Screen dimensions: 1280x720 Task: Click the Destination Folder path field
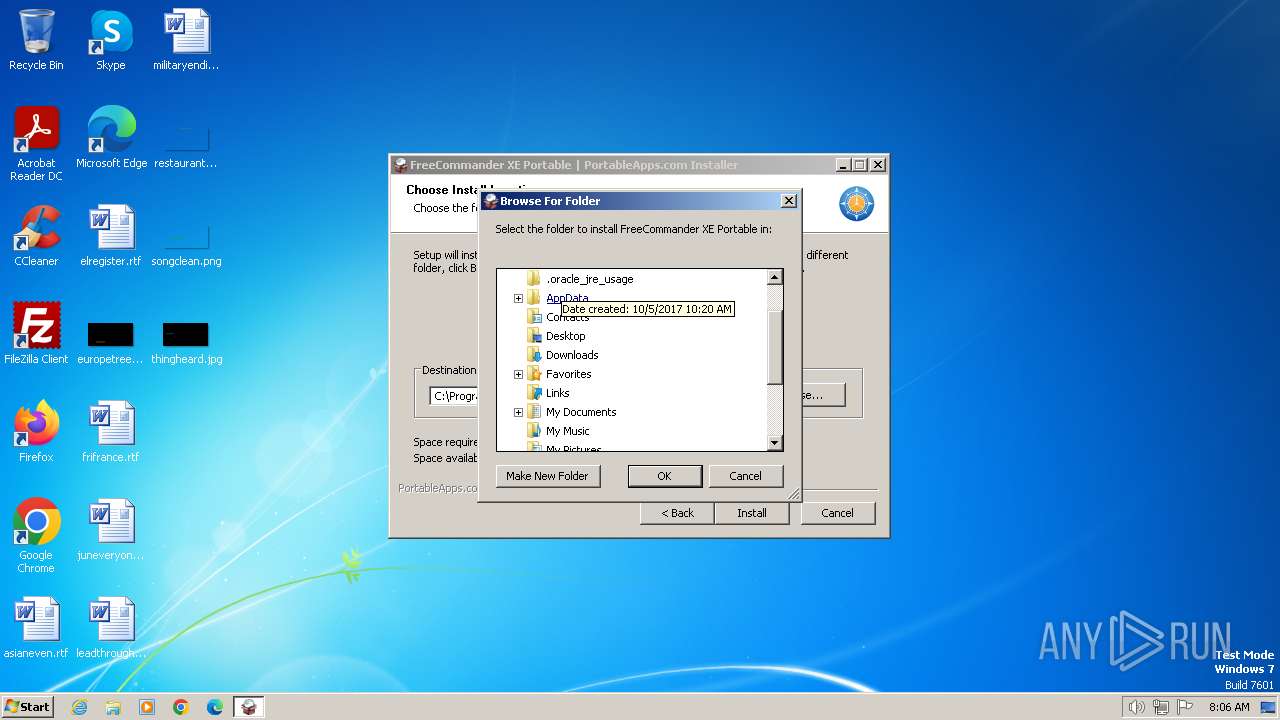pyautogui.click(x=453, y=396)
